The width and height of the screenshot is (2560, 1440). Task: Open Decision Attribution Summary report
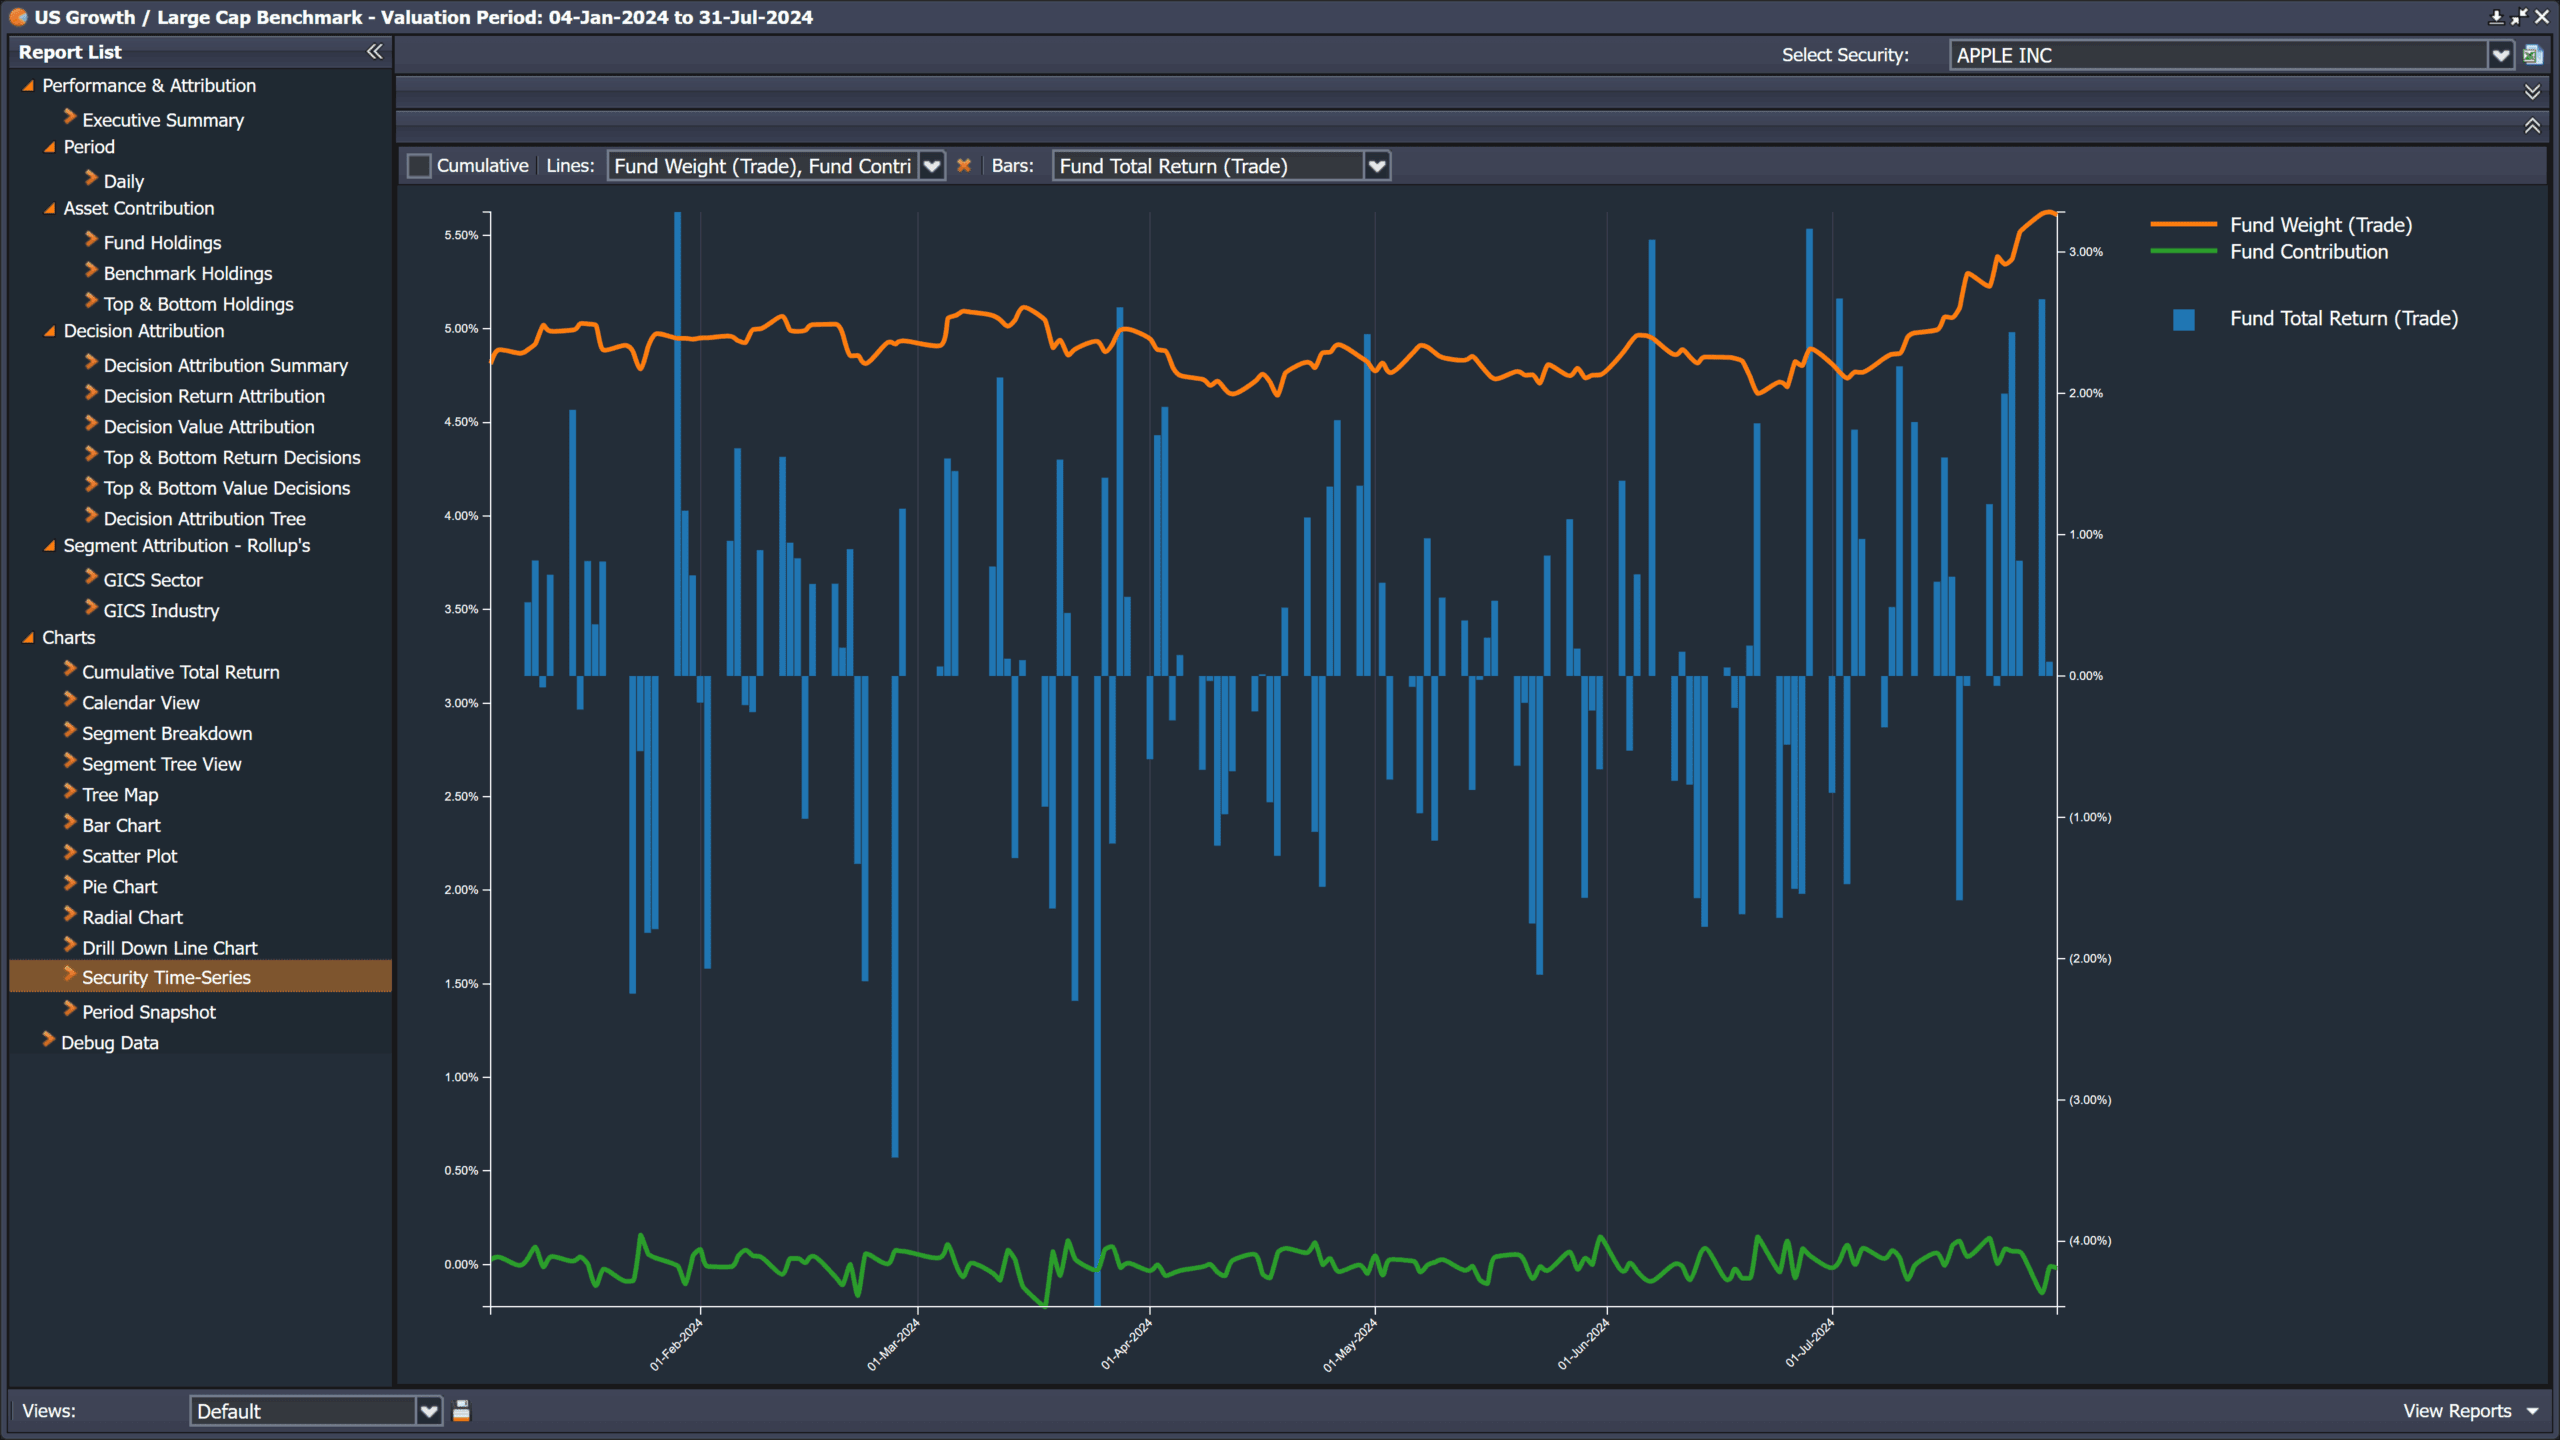226,365
